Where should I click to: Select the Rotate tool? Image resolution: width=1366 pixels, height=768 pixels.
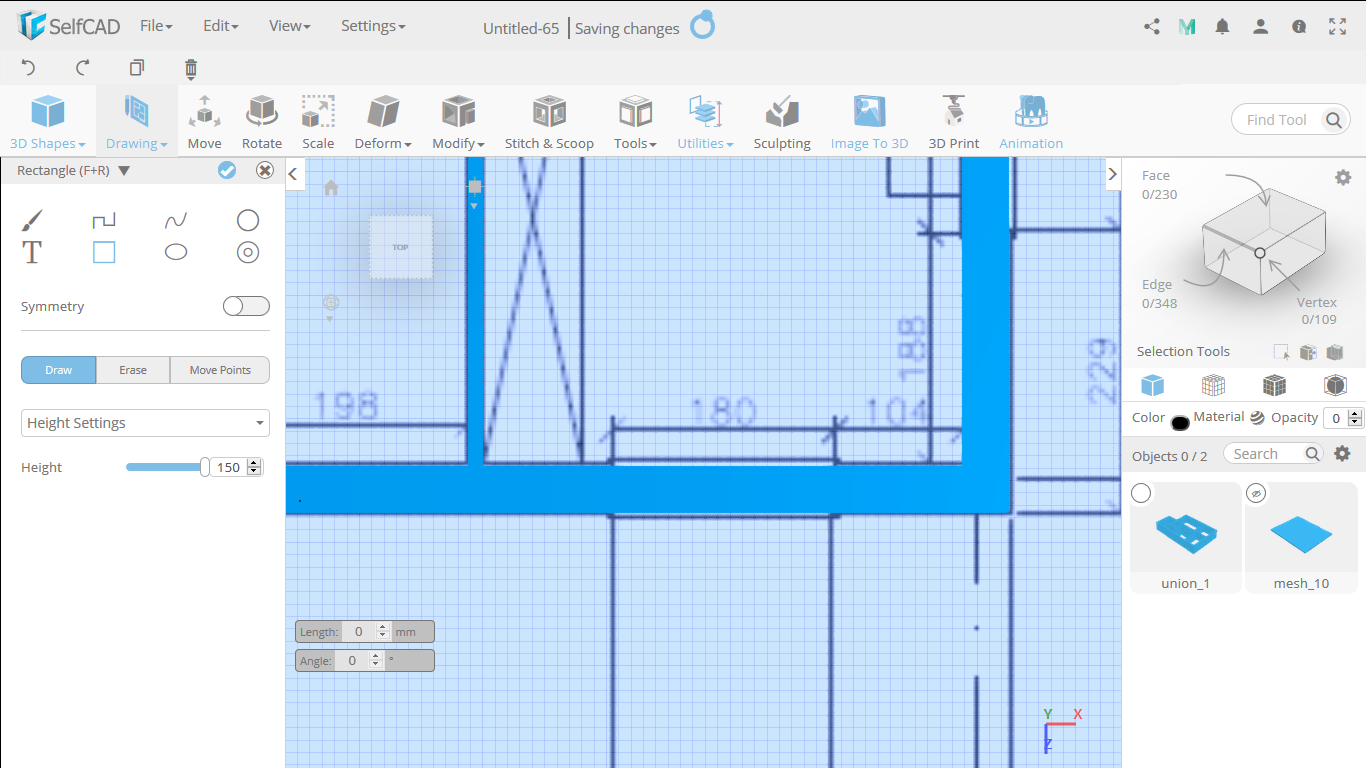tap(262, 122)
